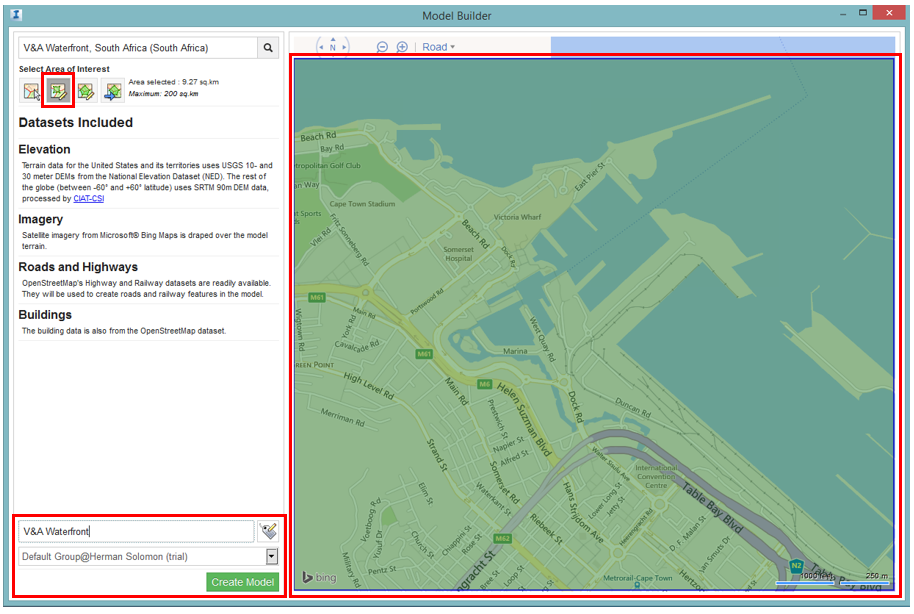
Task: Close the Model Builder window
Action: point(889,12)
